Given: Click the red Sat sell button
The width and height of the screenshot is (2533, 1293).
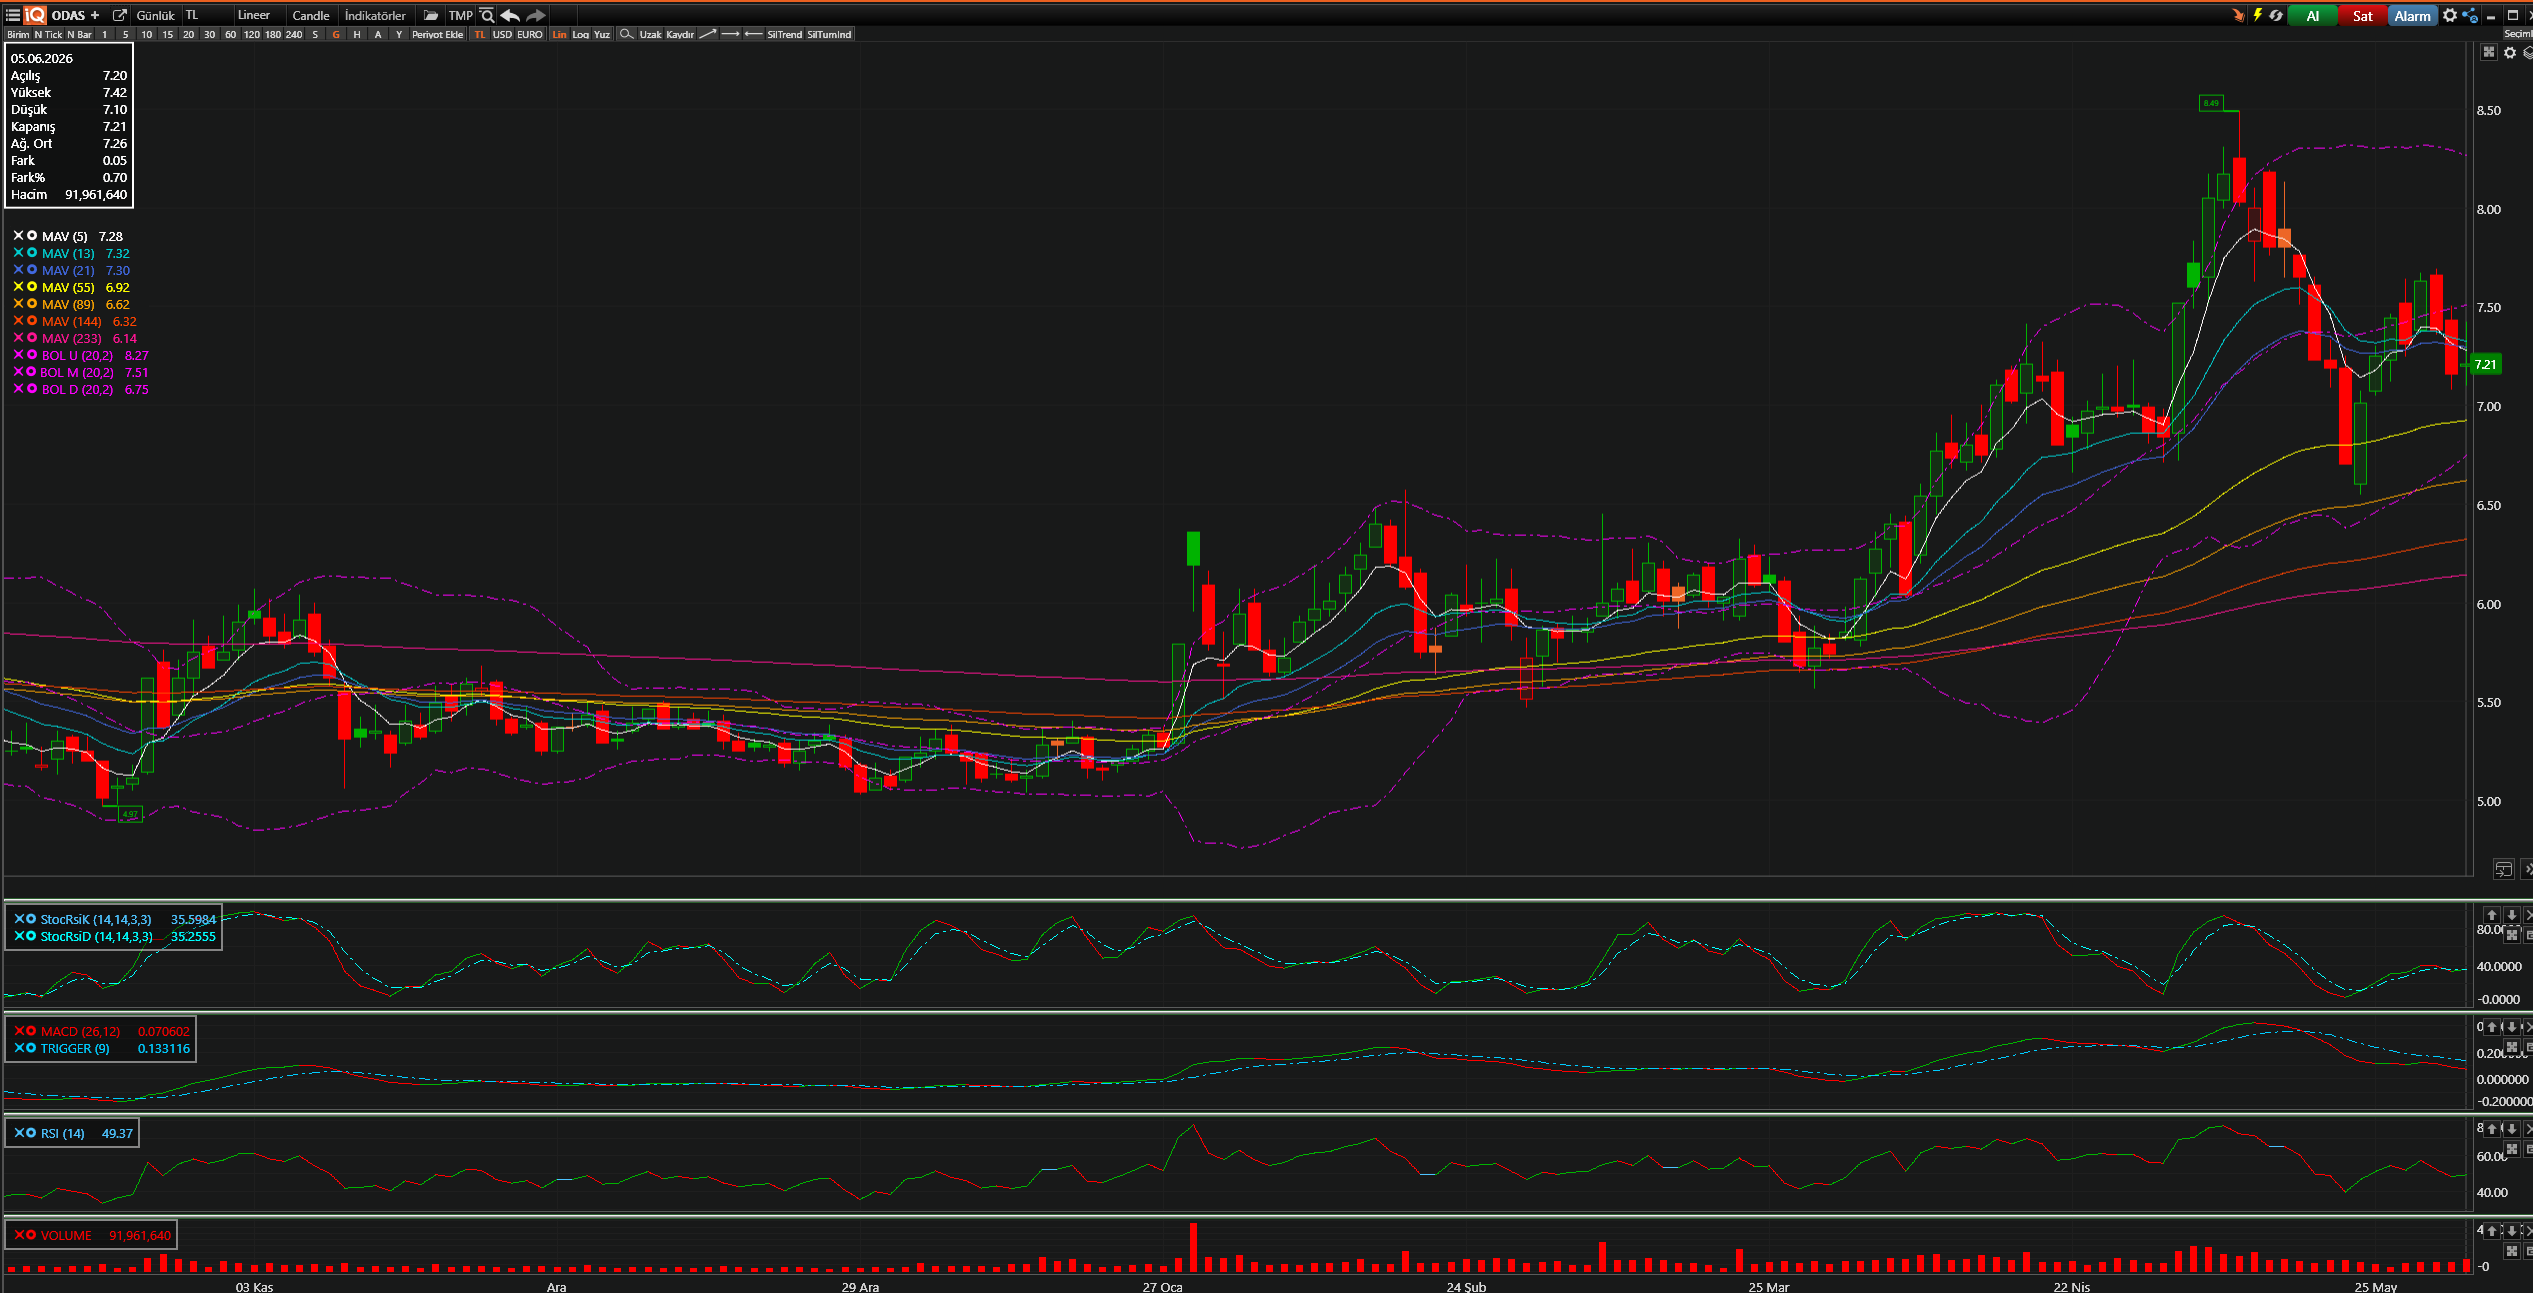Looking at the screenshot, I should (2362, 15).
